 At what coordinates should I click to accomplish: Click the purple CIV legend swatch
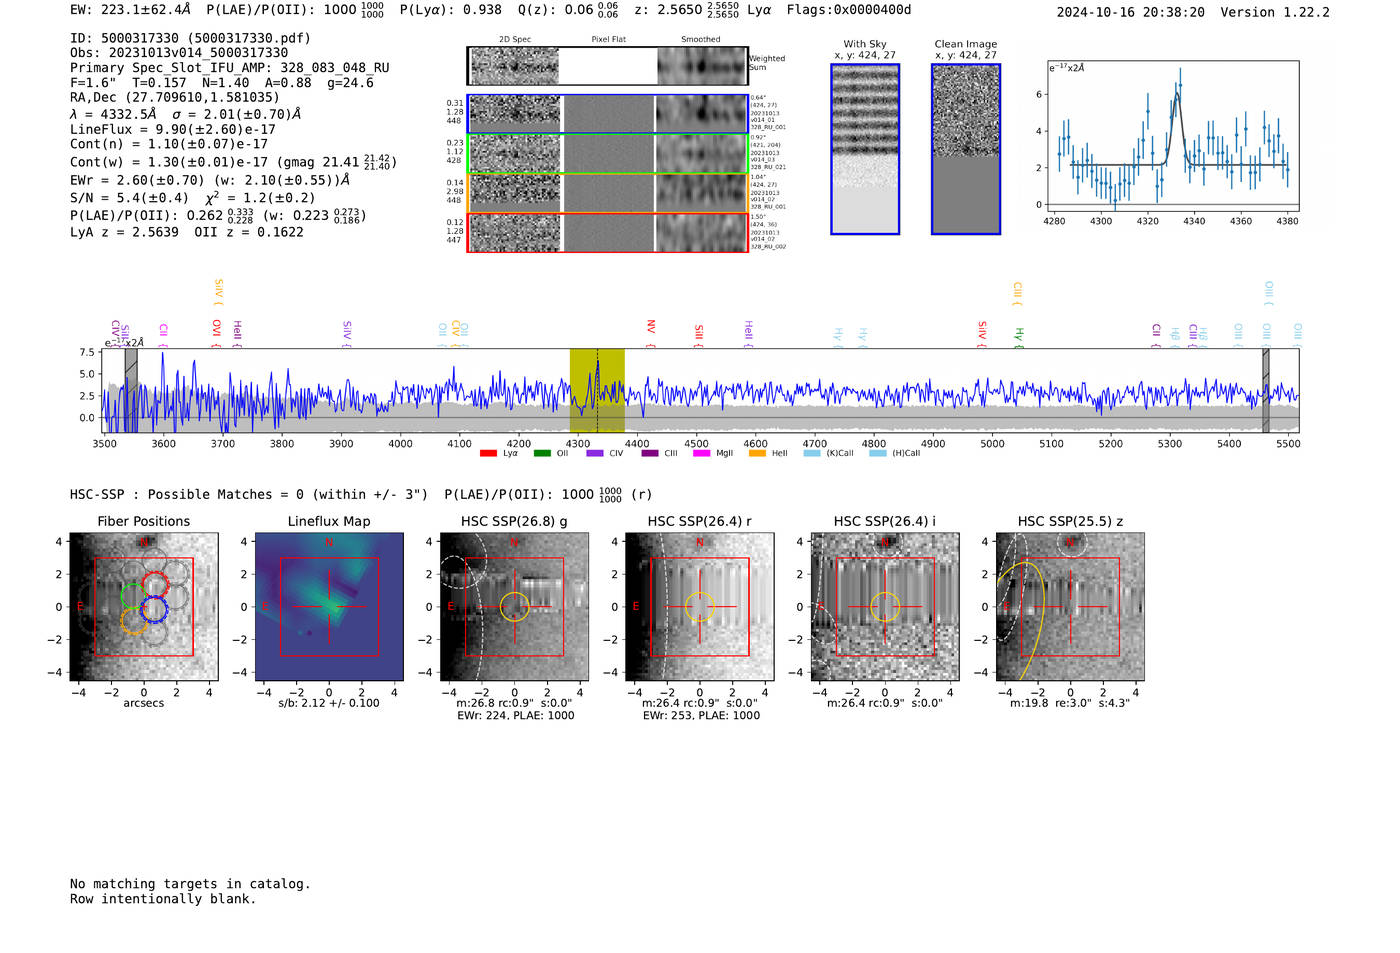coord(595,453)
